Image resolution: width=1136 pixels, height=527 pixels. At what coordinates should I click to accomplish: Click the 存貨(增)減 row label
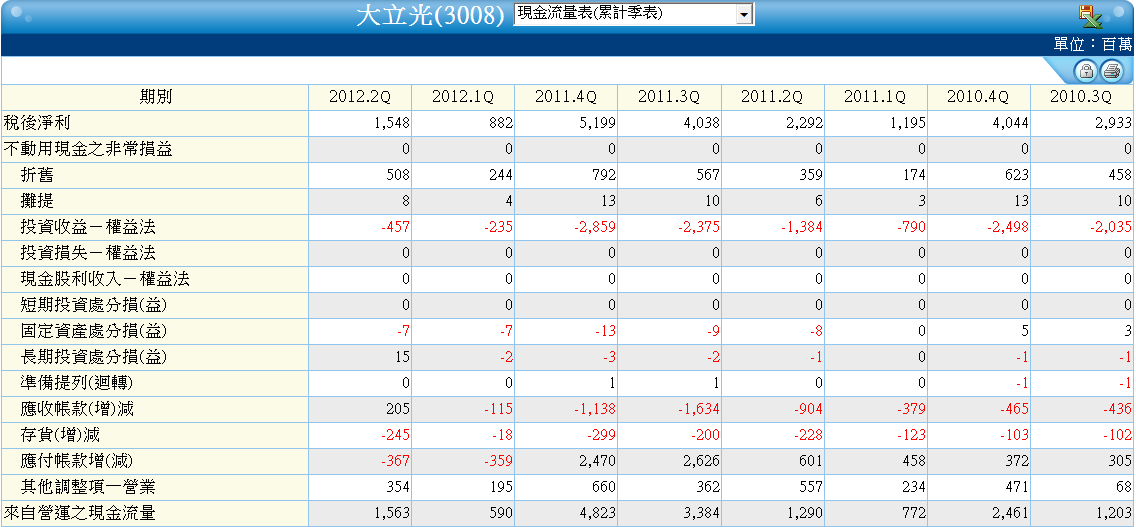pyautogui.click(x=61, y=436)
